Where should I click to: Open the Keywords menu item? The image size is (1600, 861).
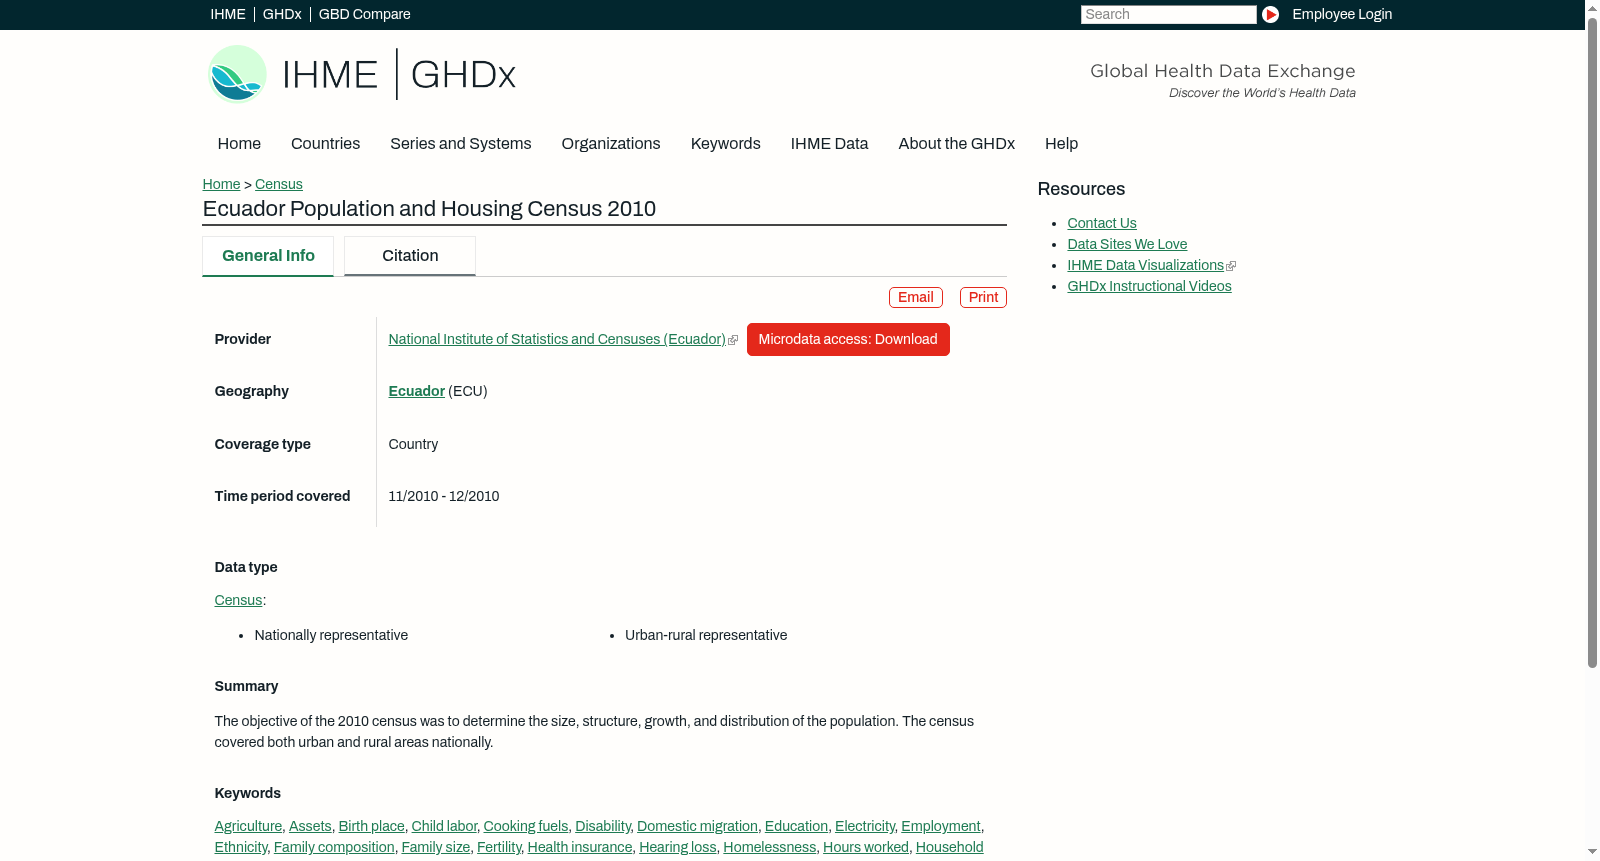(x=726, y=143)
